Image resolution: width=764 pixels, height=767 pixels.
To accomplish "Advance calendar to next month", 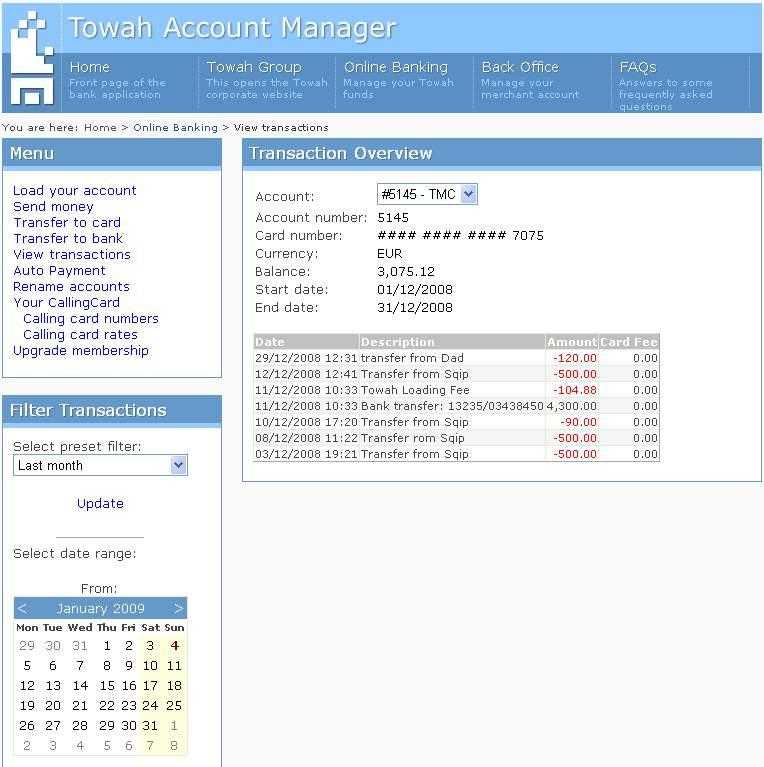I will point(178,608).
